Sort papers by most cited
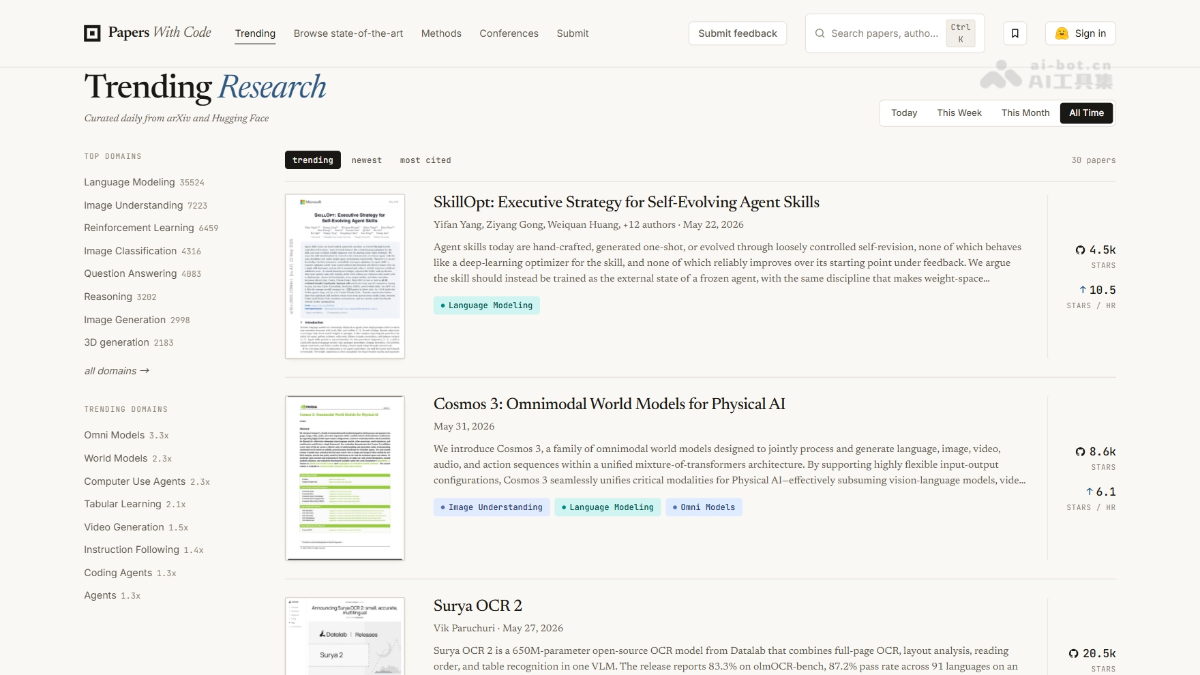The image size is (1200, 675). 425,160
